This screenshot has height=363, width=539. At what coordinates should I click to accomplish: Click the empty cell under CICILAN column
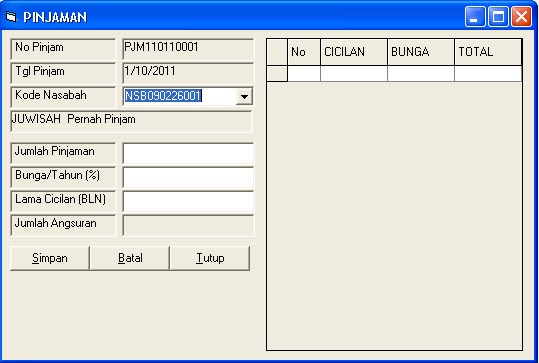[354, 74]
